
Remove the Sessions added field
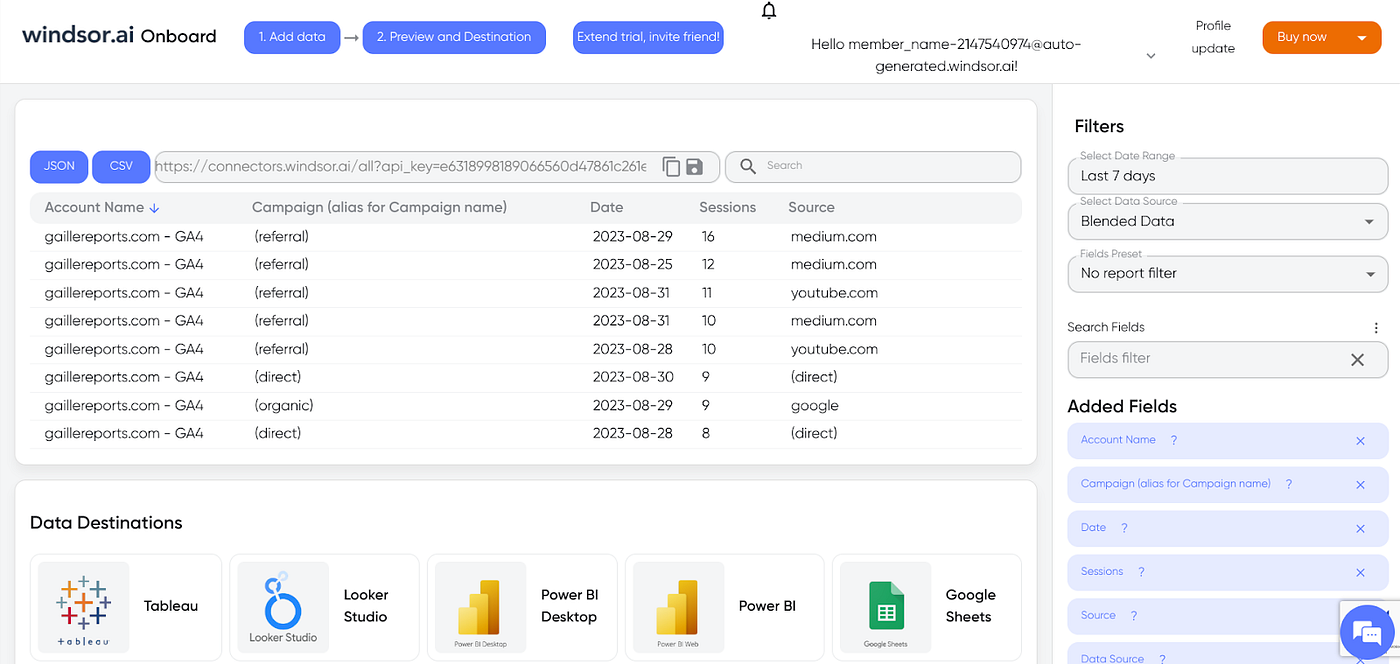point(1360,573)
